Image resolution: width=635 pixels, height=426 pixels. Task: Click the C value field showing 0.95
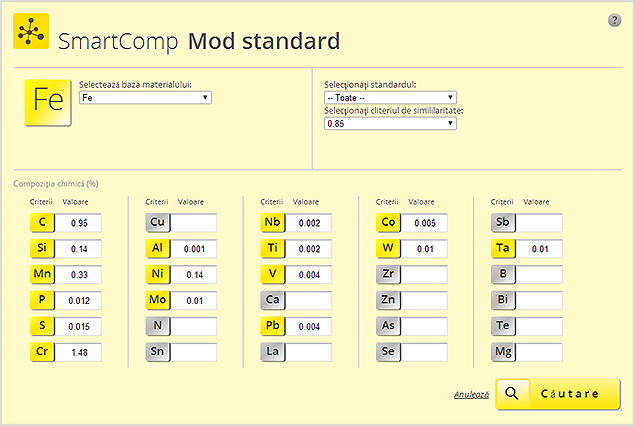(78, 223)
